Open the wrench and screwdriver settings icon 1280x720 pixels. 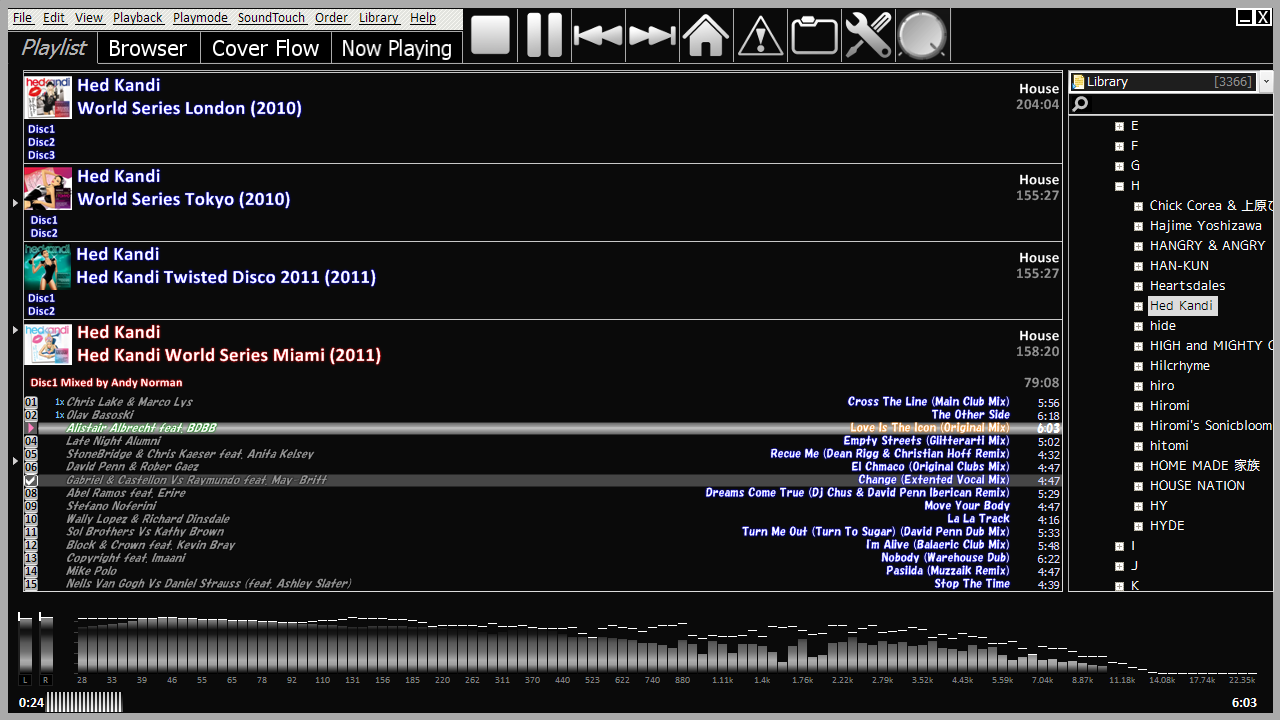tap(868, 36)
